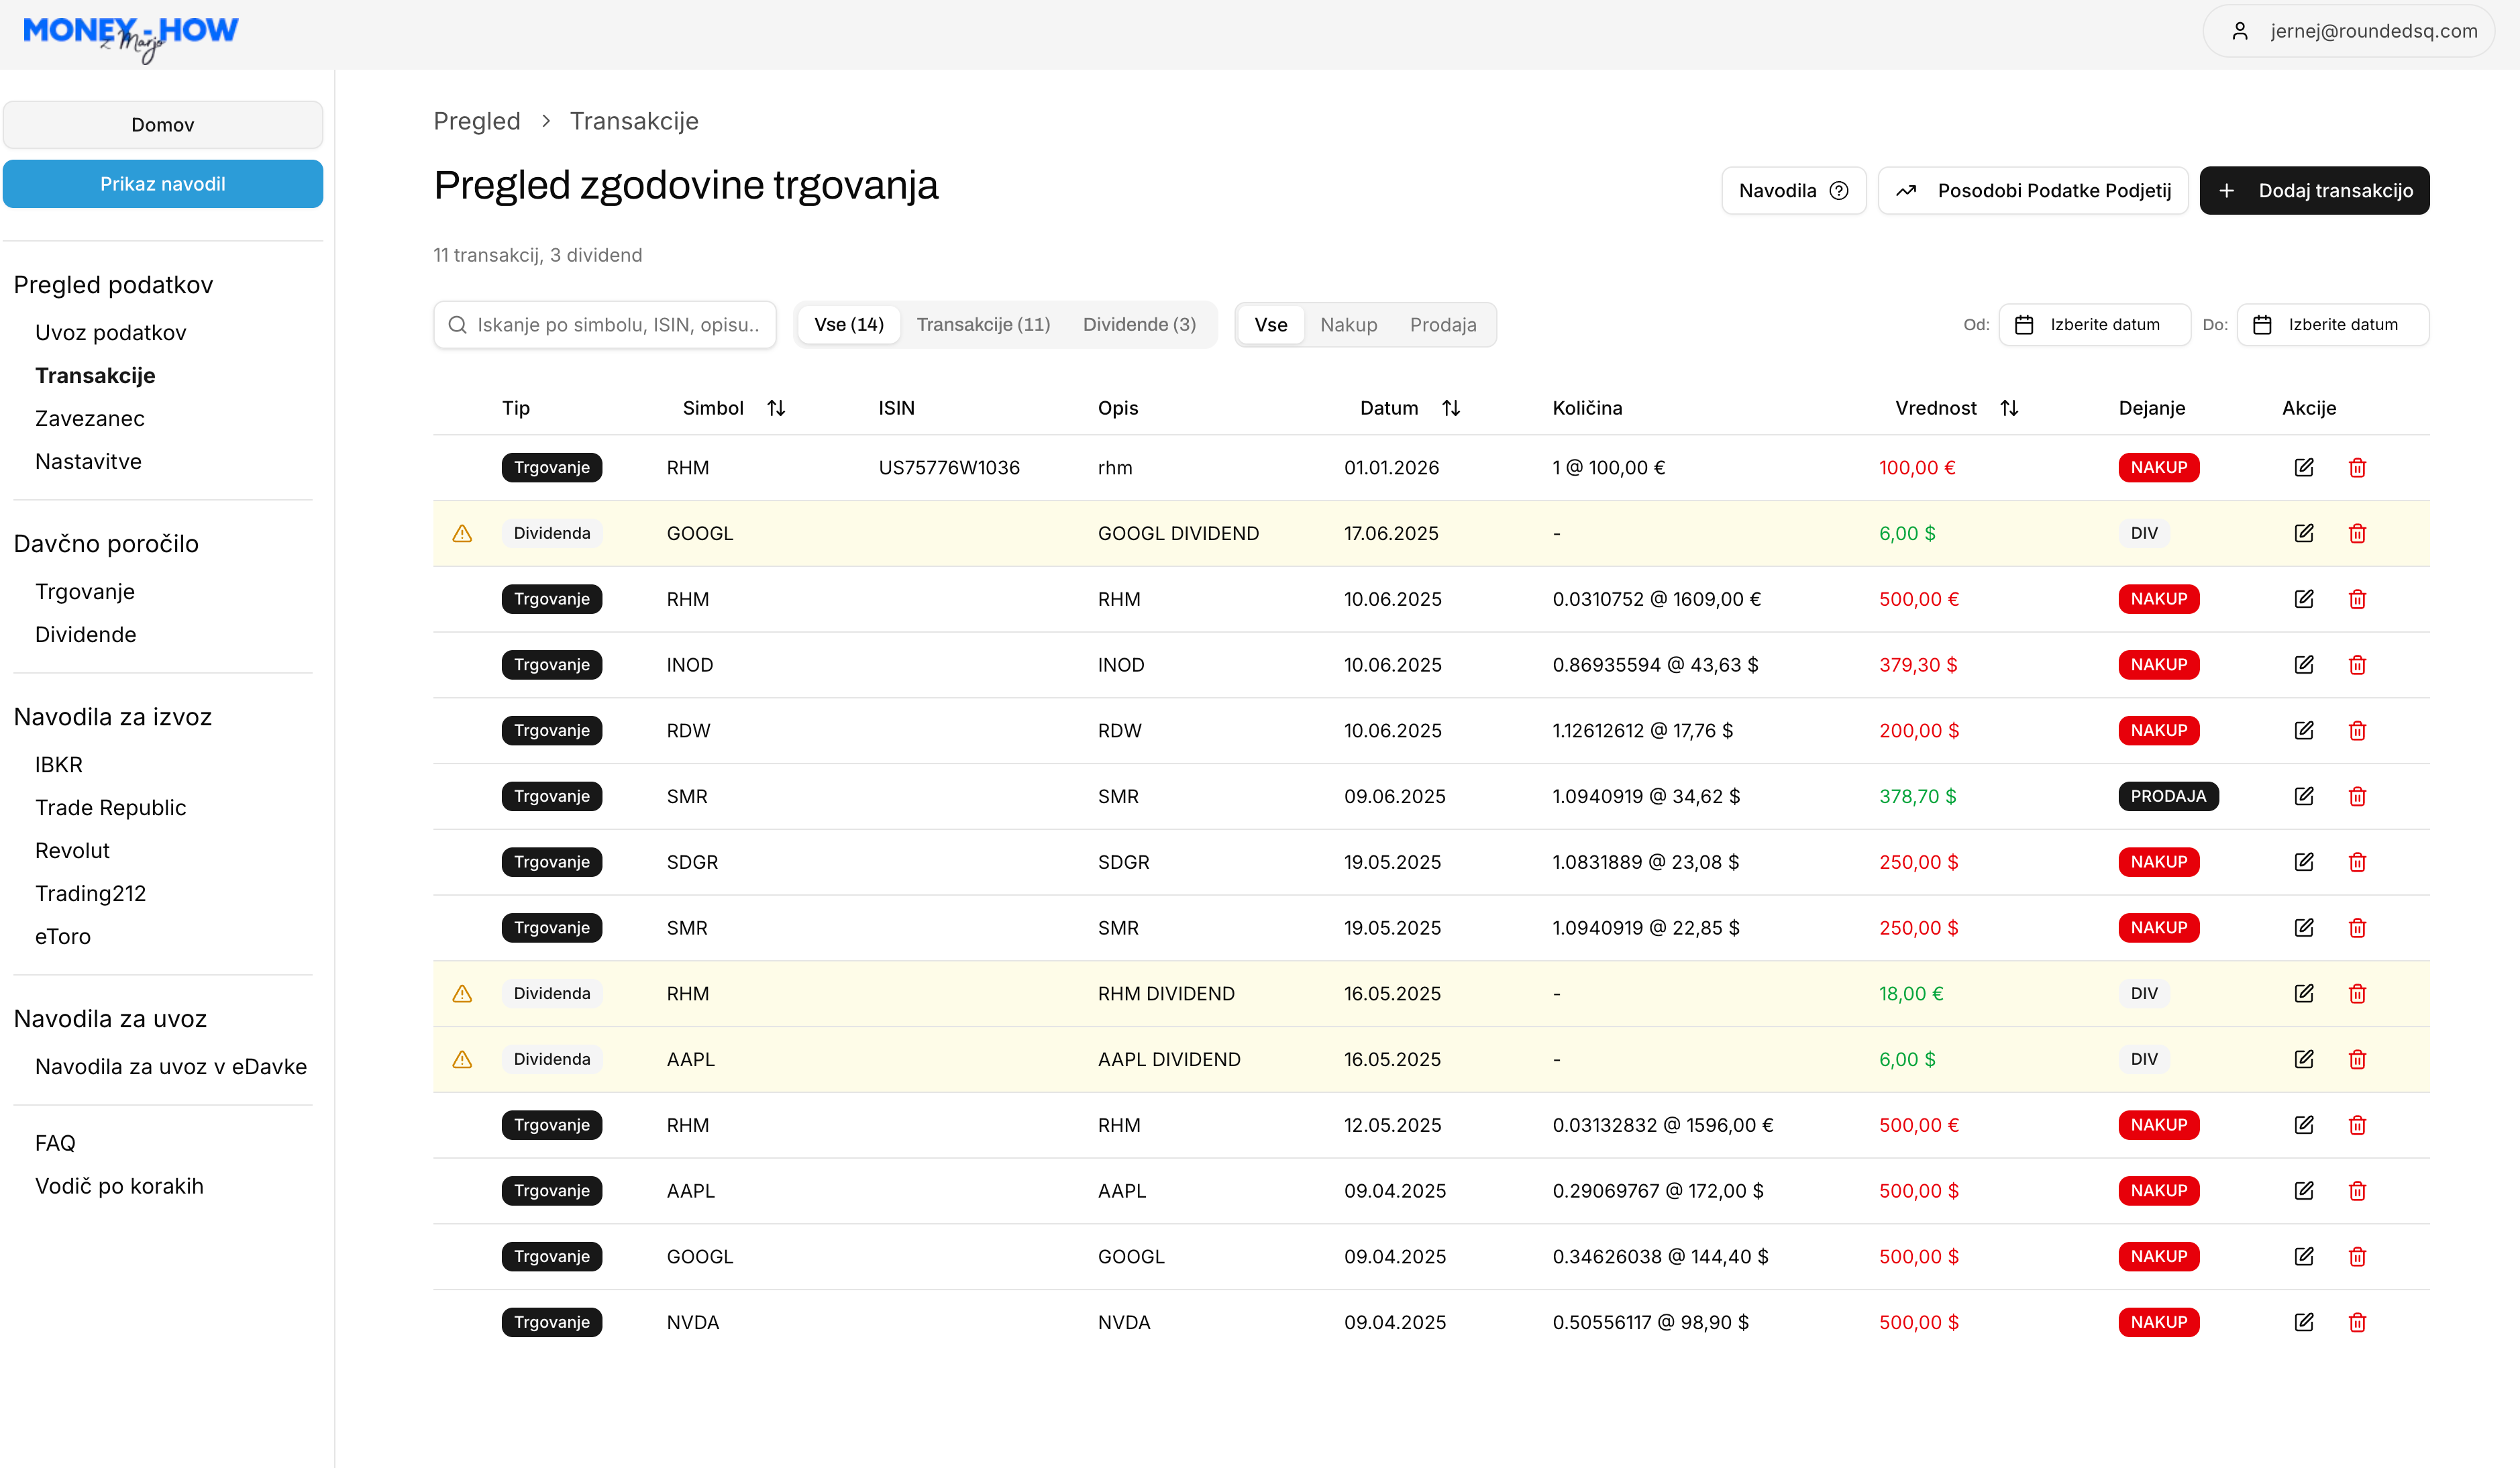This screenshot has width=2520, height=1468.
Task: Open the FAQ page
Action: pyautogui.click(x=55, y=1143)
